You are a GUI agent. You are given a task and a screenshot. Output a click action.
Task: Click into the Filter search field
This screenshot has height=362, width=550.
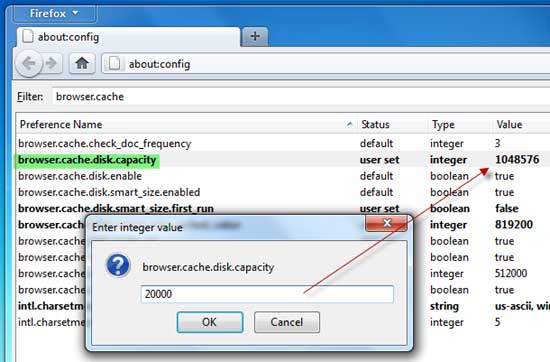301,96
